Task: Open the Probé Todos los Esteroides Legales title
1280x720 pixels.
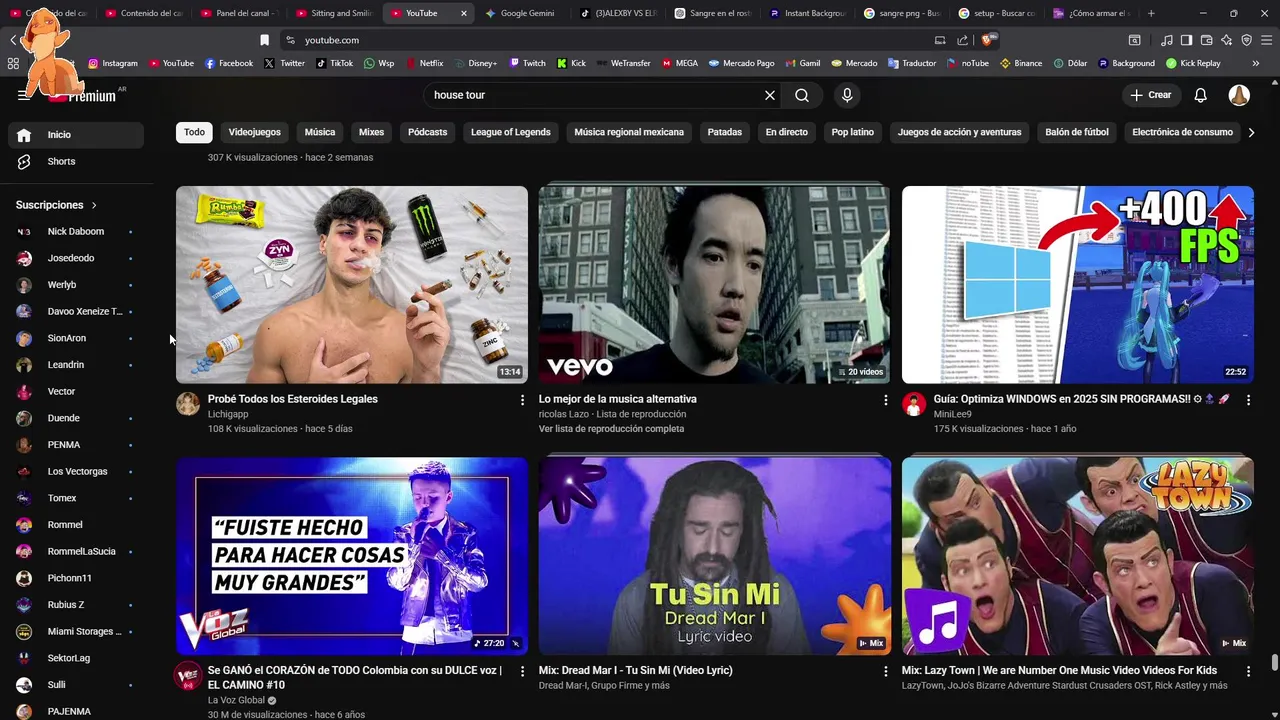Action: coord(293,399)
